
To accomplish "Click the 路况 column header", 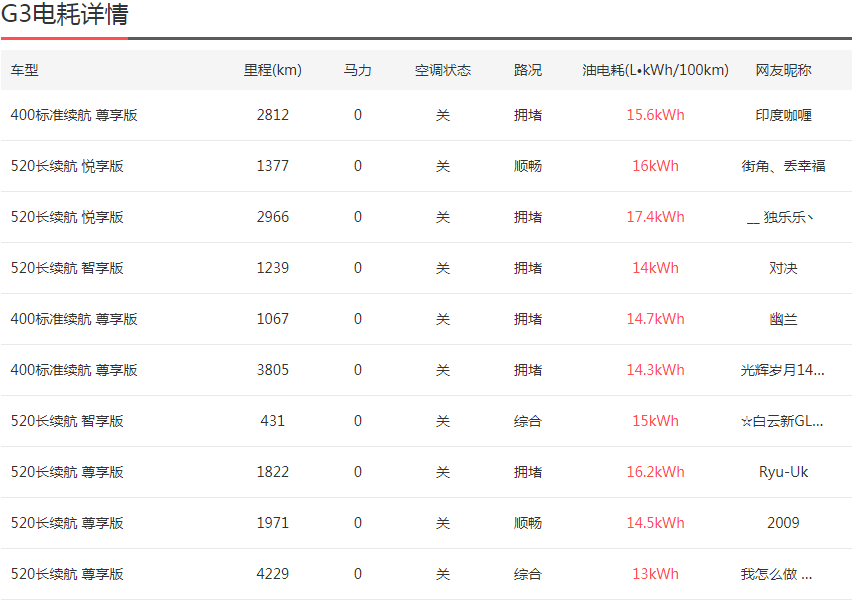I will 527,70.
